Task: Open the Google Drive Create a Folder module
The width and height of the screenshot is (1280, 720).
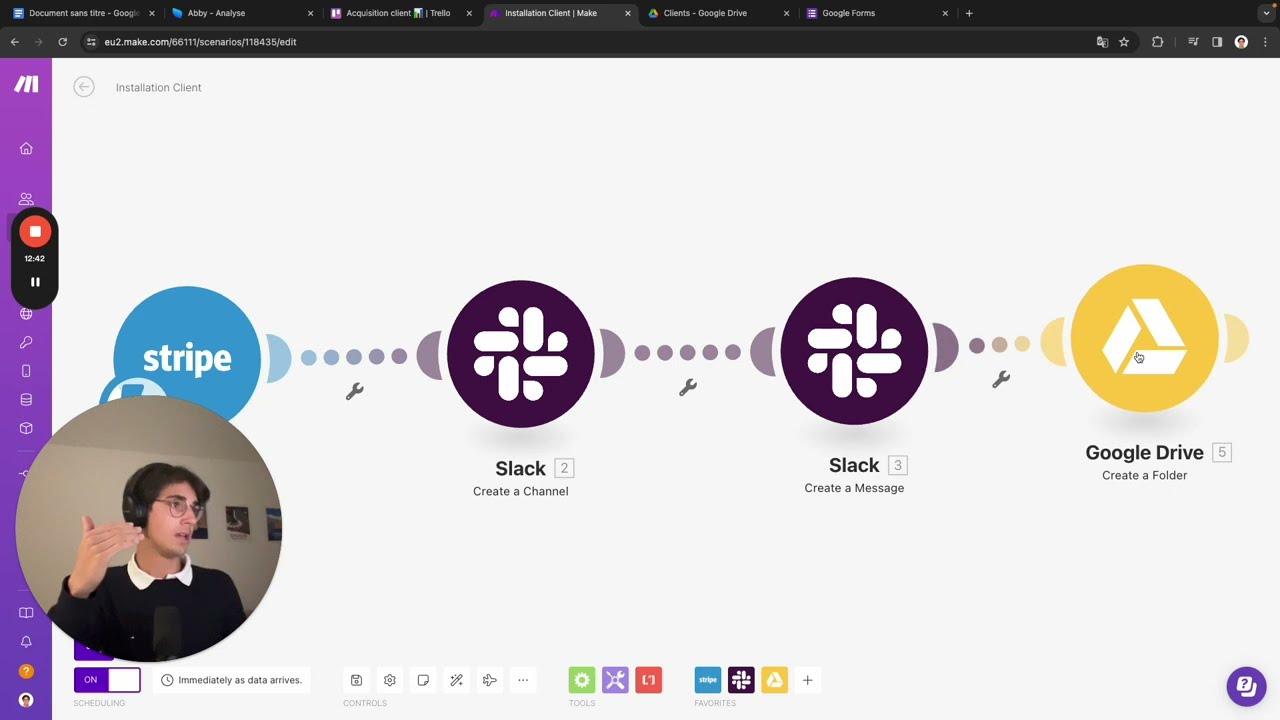Action: click(x=1145, y=338)
